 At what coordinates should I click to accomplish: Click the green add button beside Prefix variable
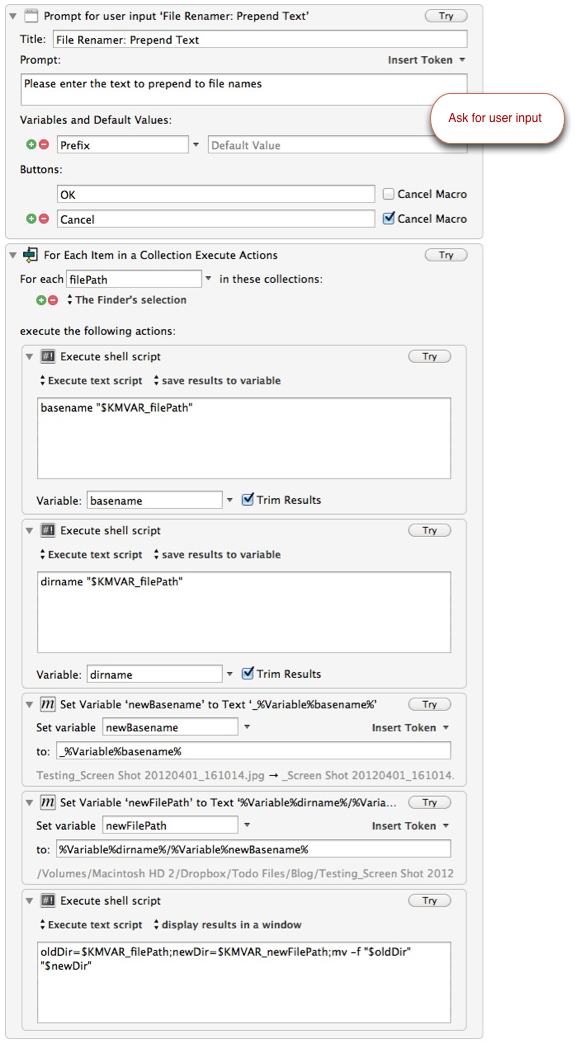pyautogui.click(x=31, y=144)
